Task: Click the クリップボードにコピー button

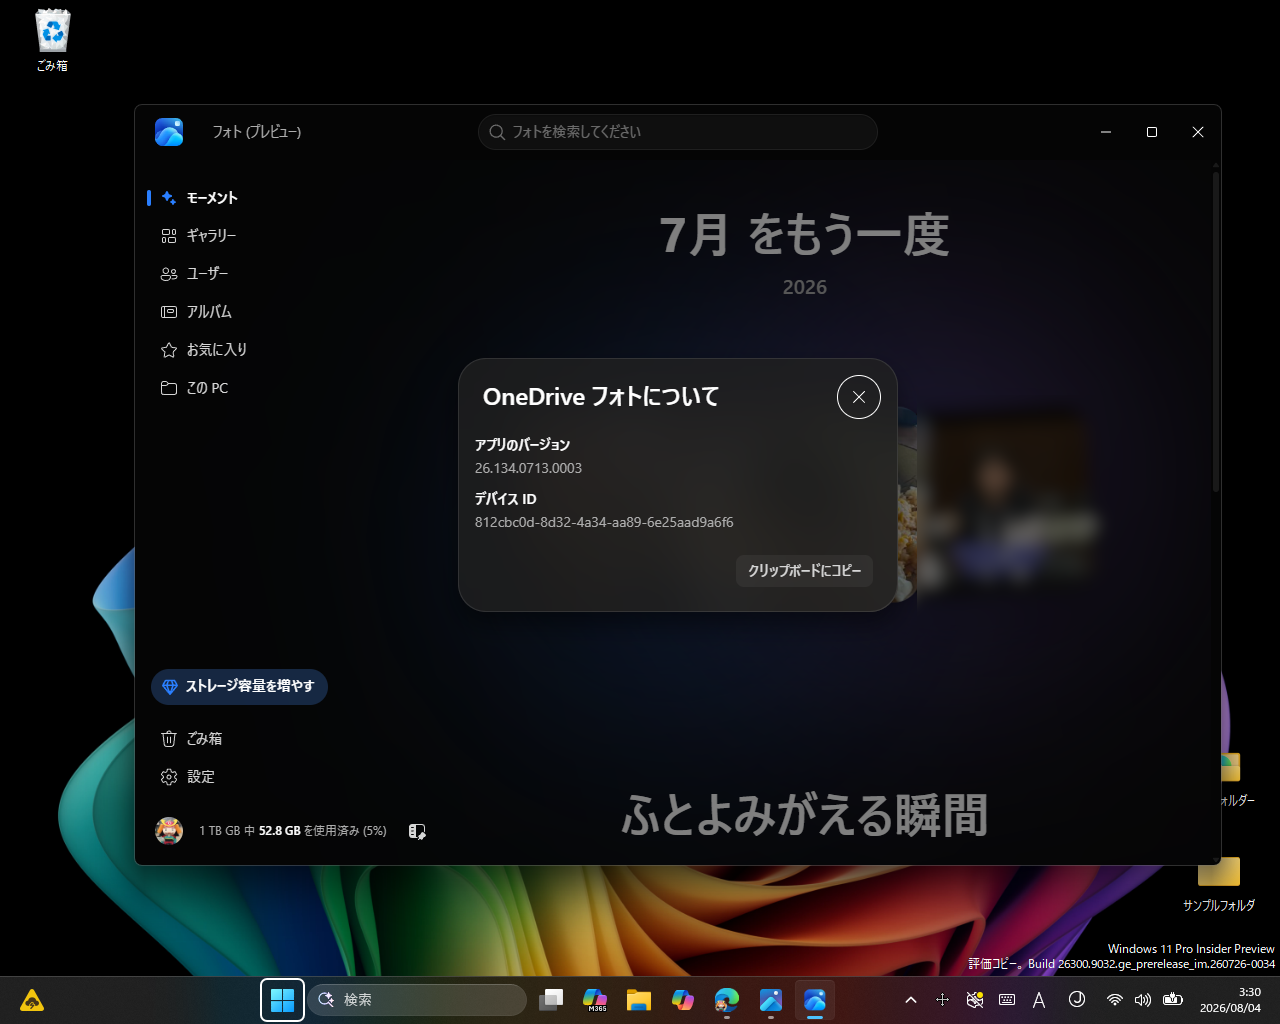Action: (804, 570)
